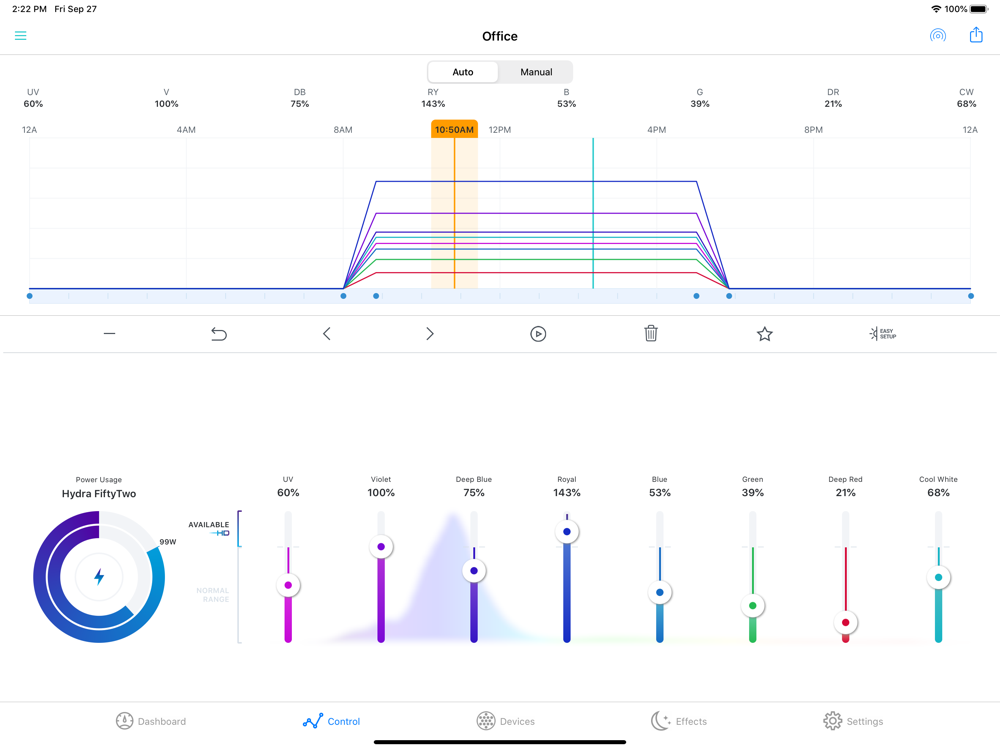Tap the UV slider knob
Image resolution: width=1000 pixels, height=750 pixels.
pyautogui.click(x=288, y=585)
